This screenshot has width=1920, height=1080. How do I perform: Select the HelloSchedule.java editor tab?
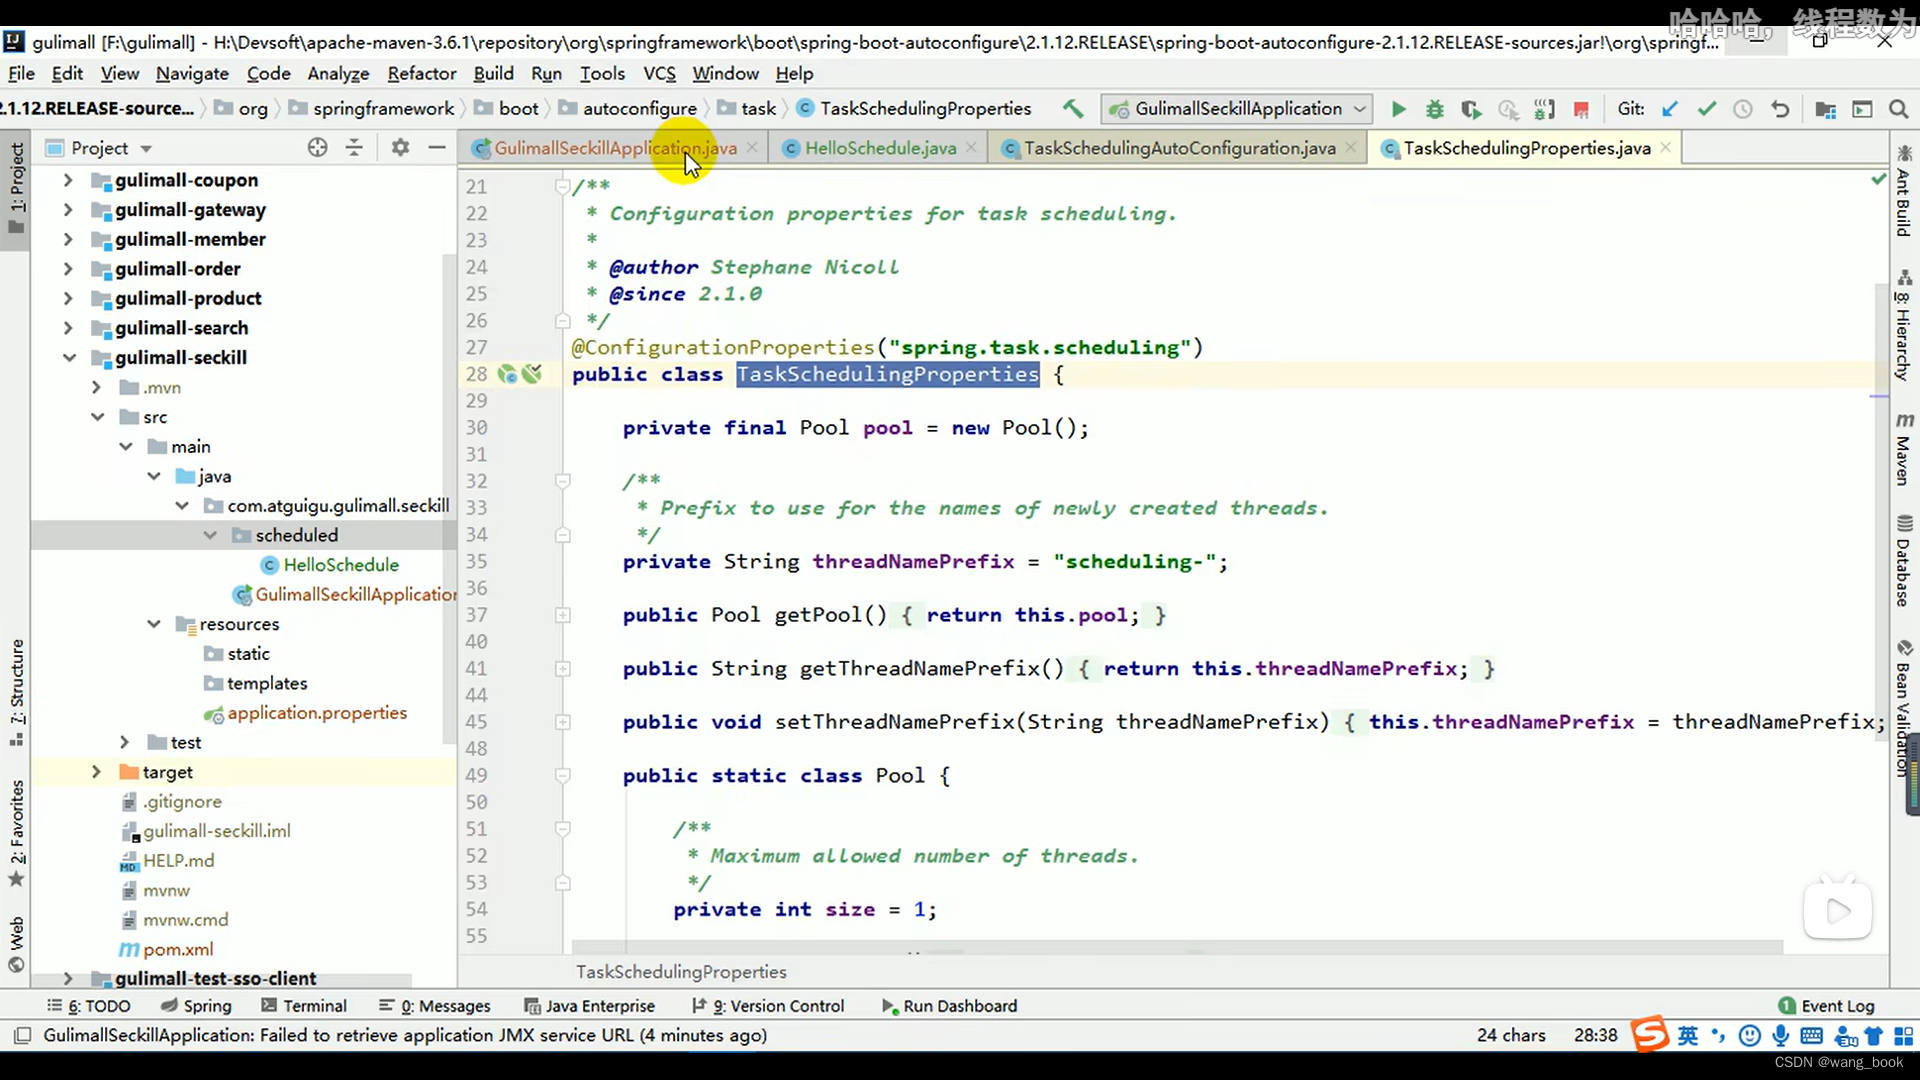(x=881, y=148)
